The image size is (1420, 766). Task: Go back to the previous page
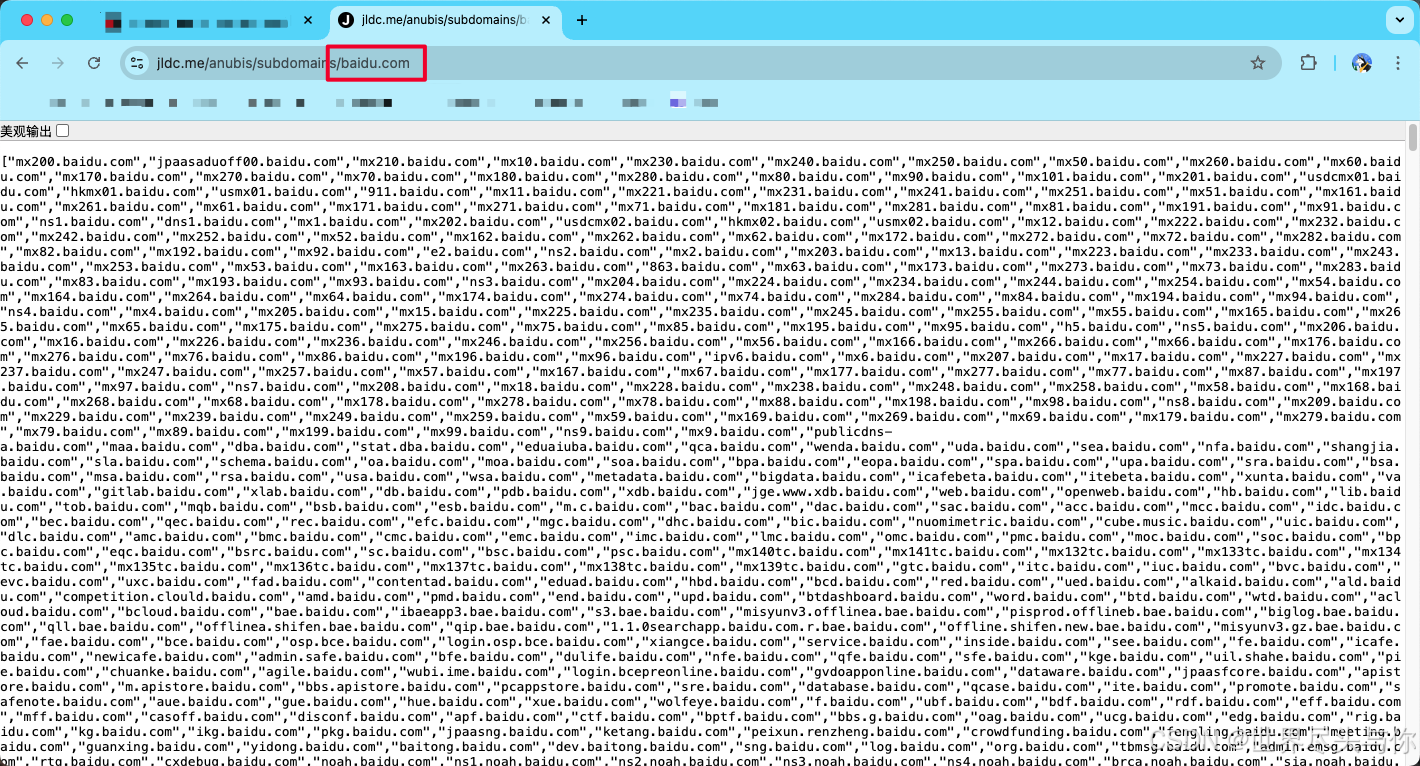(22, 63)
